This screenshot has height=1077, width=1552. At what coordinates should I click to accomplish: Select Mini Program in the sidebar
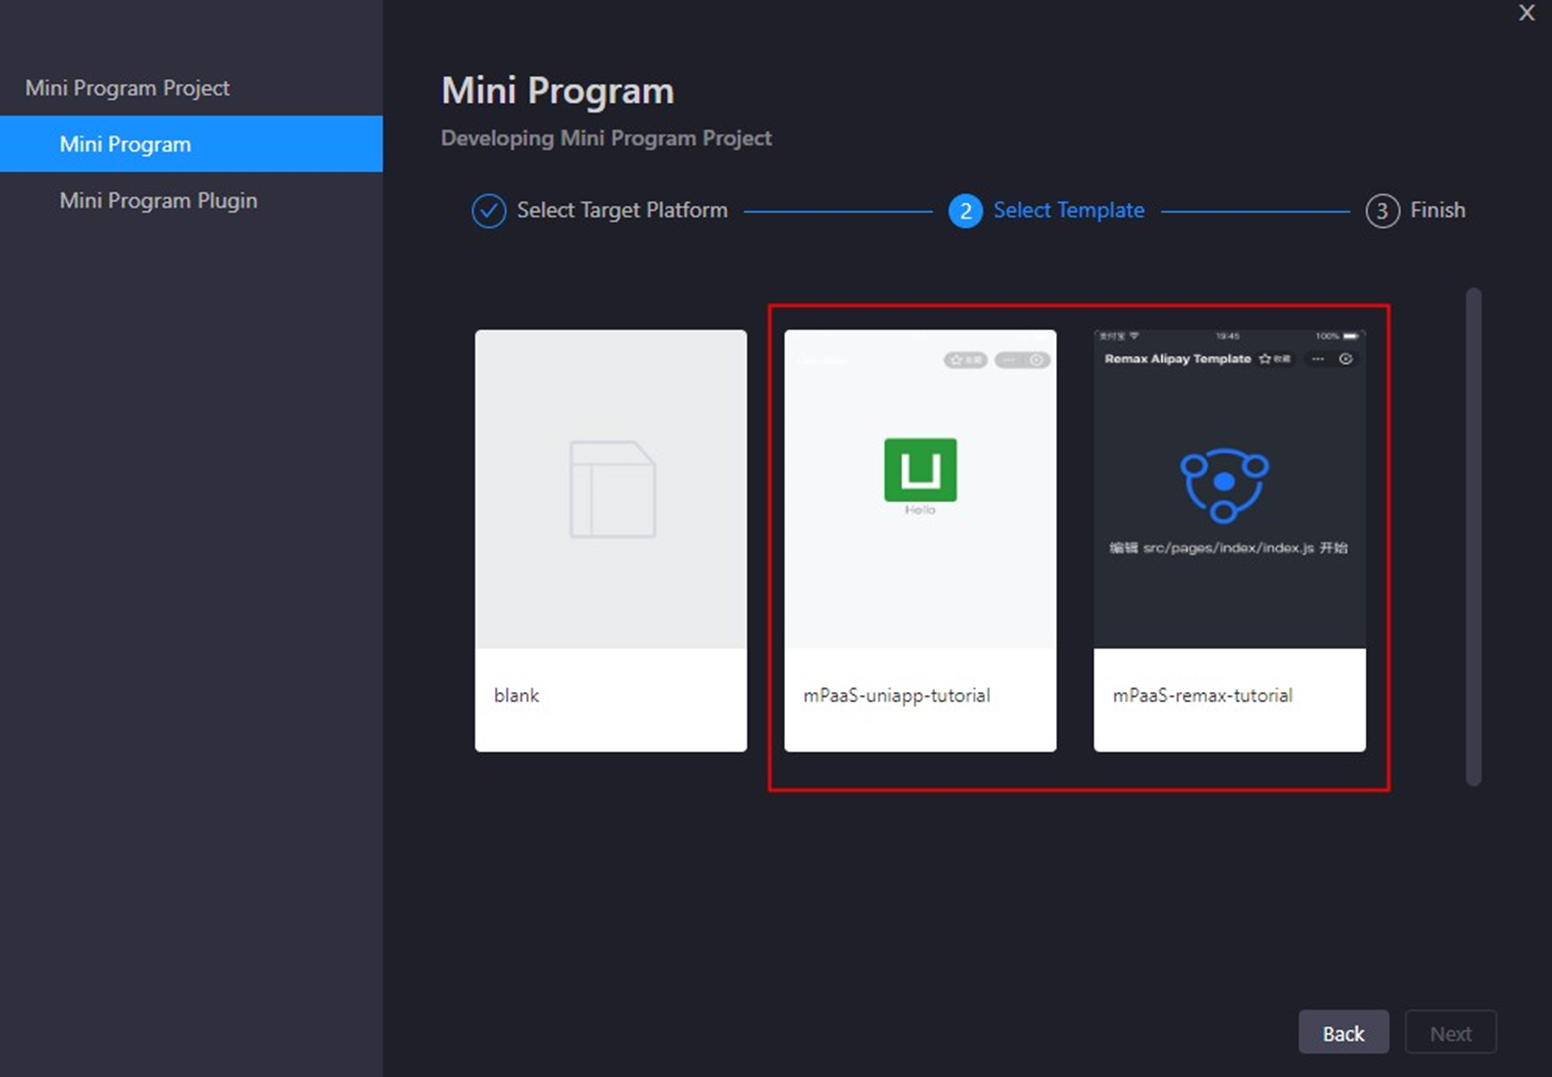click(x=191, y=144)
